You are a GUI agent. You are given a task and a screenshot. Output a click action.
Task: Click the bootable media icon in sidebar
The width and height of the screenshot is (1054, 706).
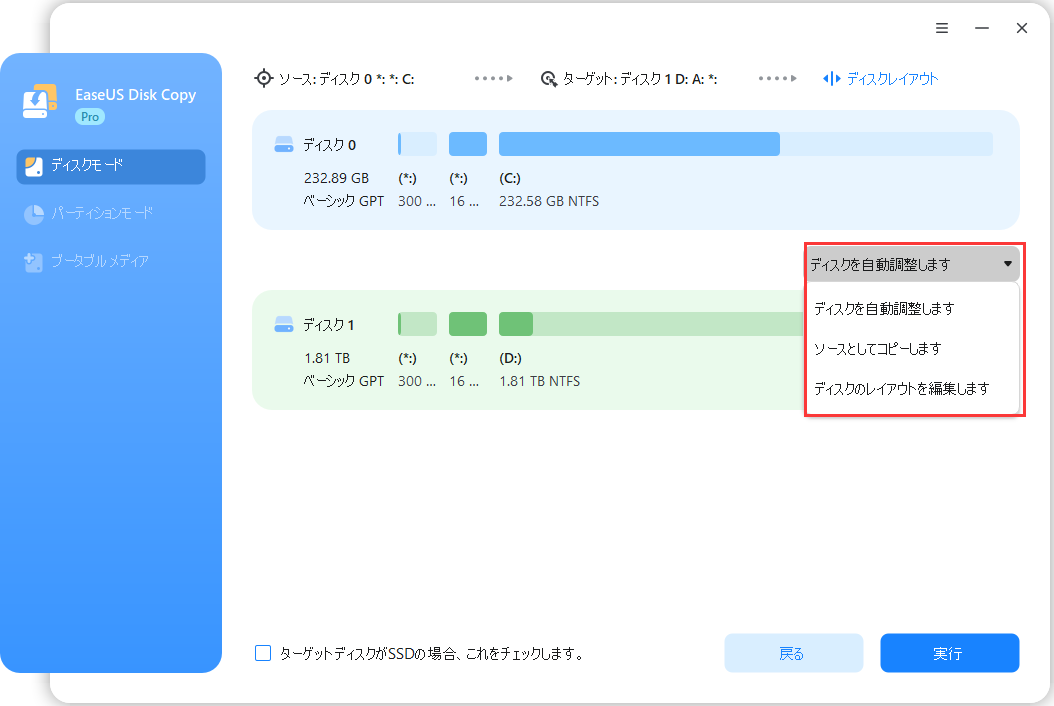(34, 262)
